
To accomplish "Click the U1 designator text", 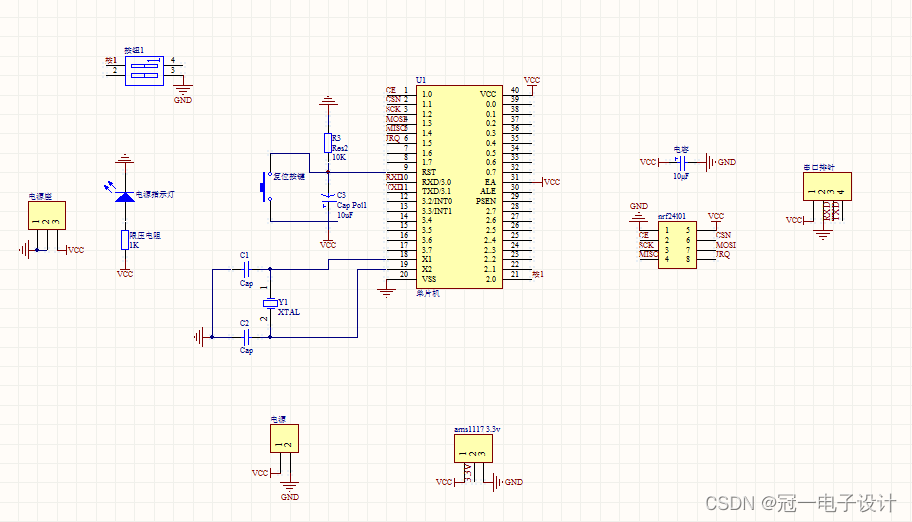I will click(421, 80).
